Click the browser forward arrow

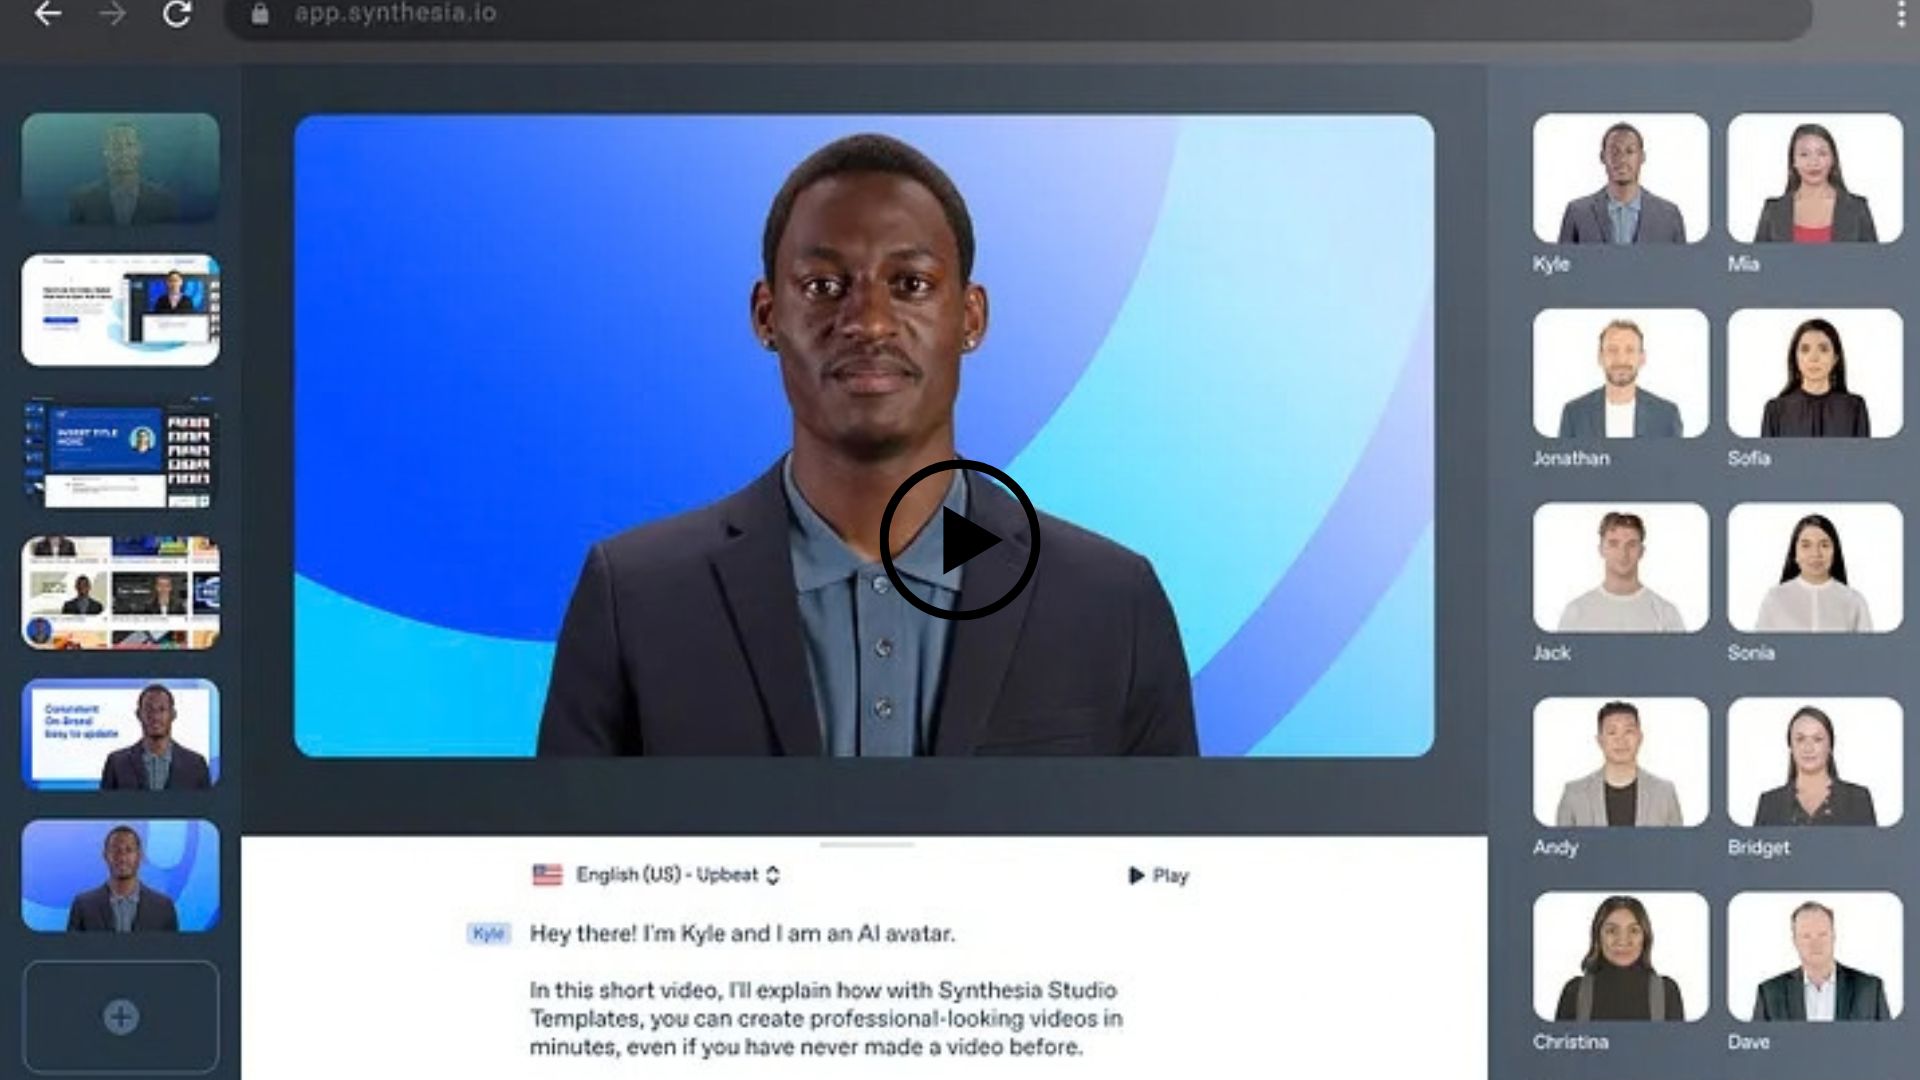113,14
